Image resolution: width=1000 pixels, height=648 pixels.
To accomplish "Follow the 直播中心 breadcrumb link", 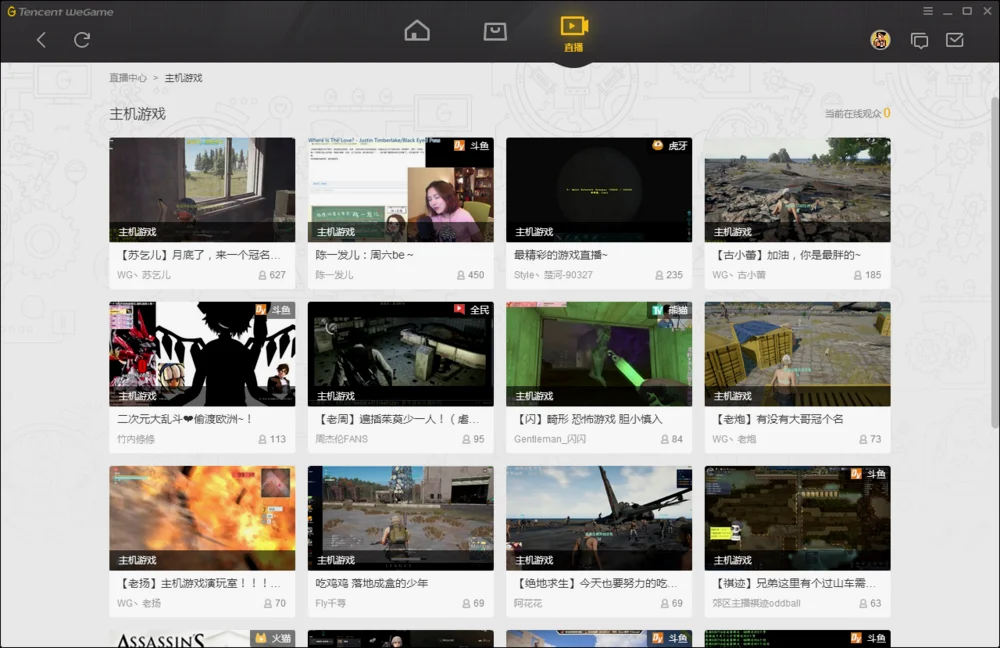I will pos(128,78).
